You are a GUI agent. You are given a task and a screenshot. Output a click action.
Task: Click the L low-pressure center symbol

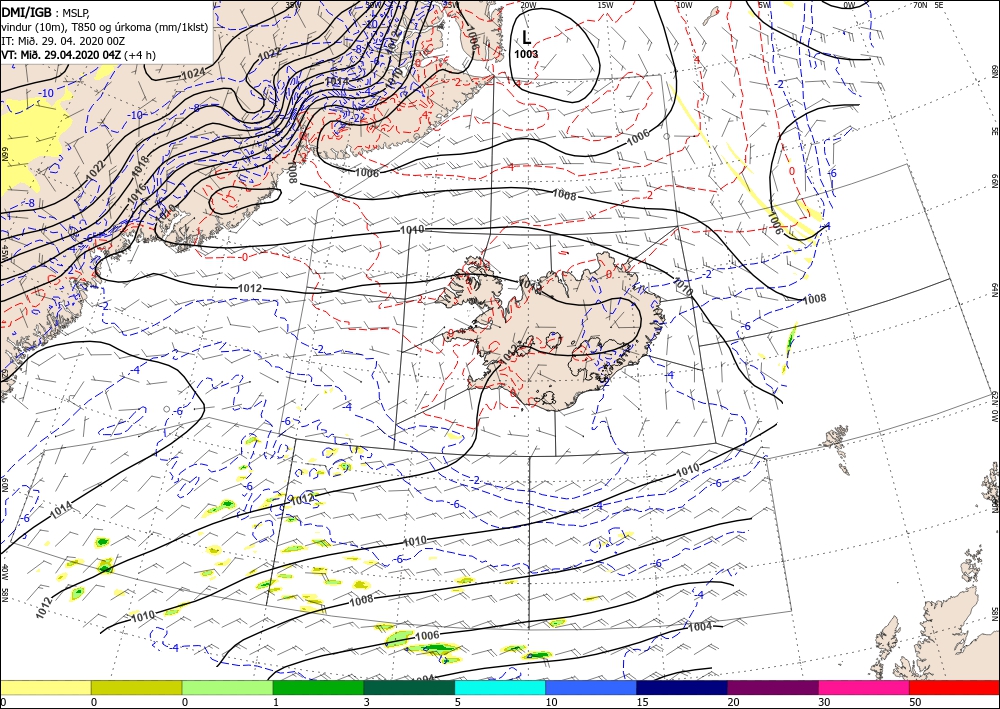pos(526,37)
